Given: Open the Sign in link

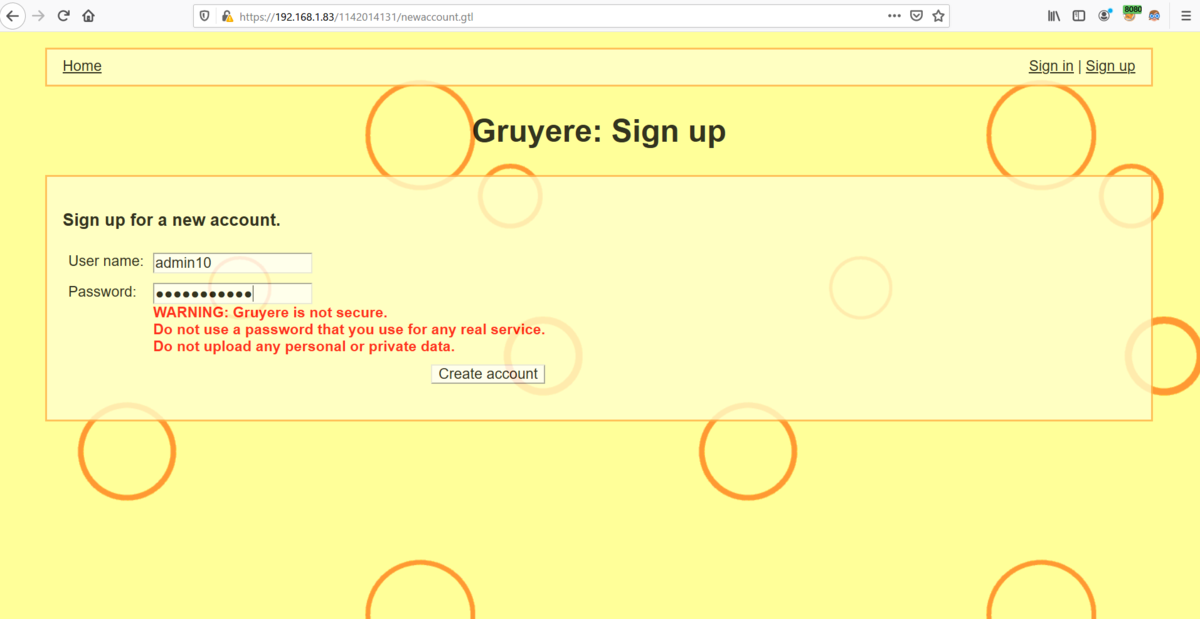Looking at the screenshot, I should pyautogui.click(x=1051, y=66).
